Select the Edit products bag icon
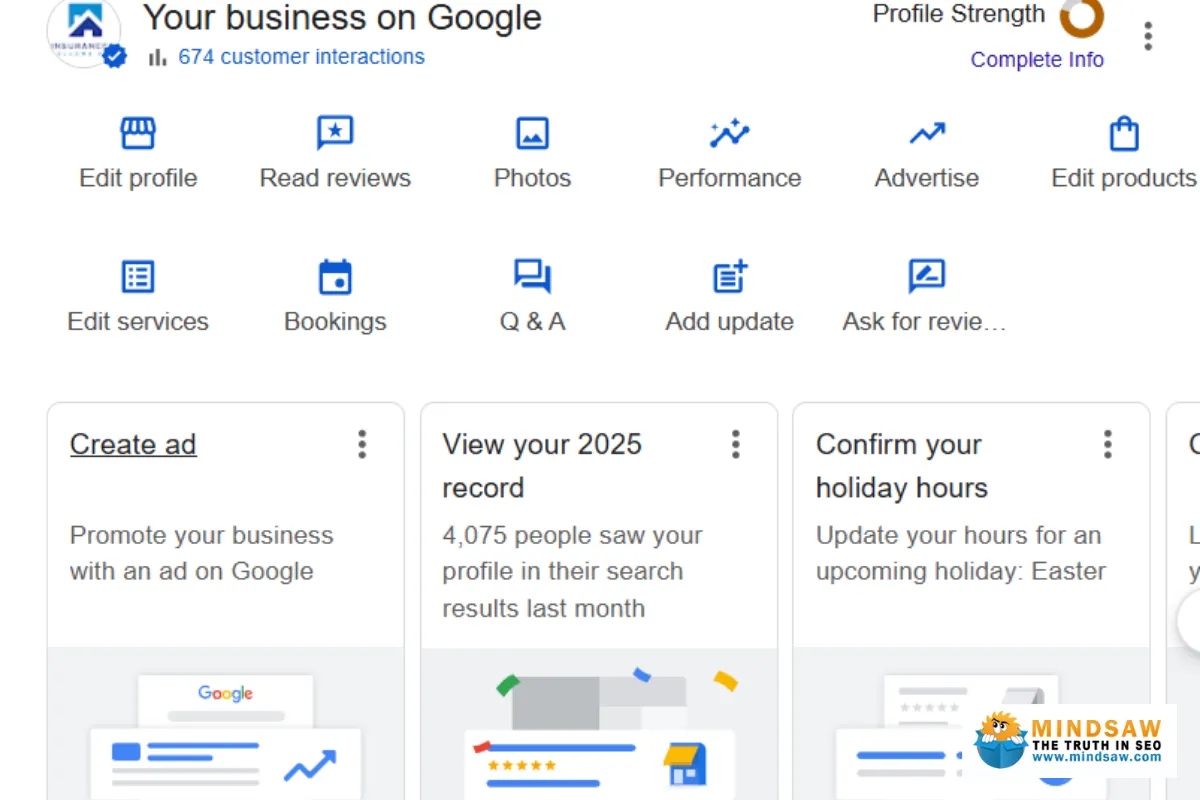Image resolution: width=1200 pixels, height=800 pixels. [x=1122, y=133]
